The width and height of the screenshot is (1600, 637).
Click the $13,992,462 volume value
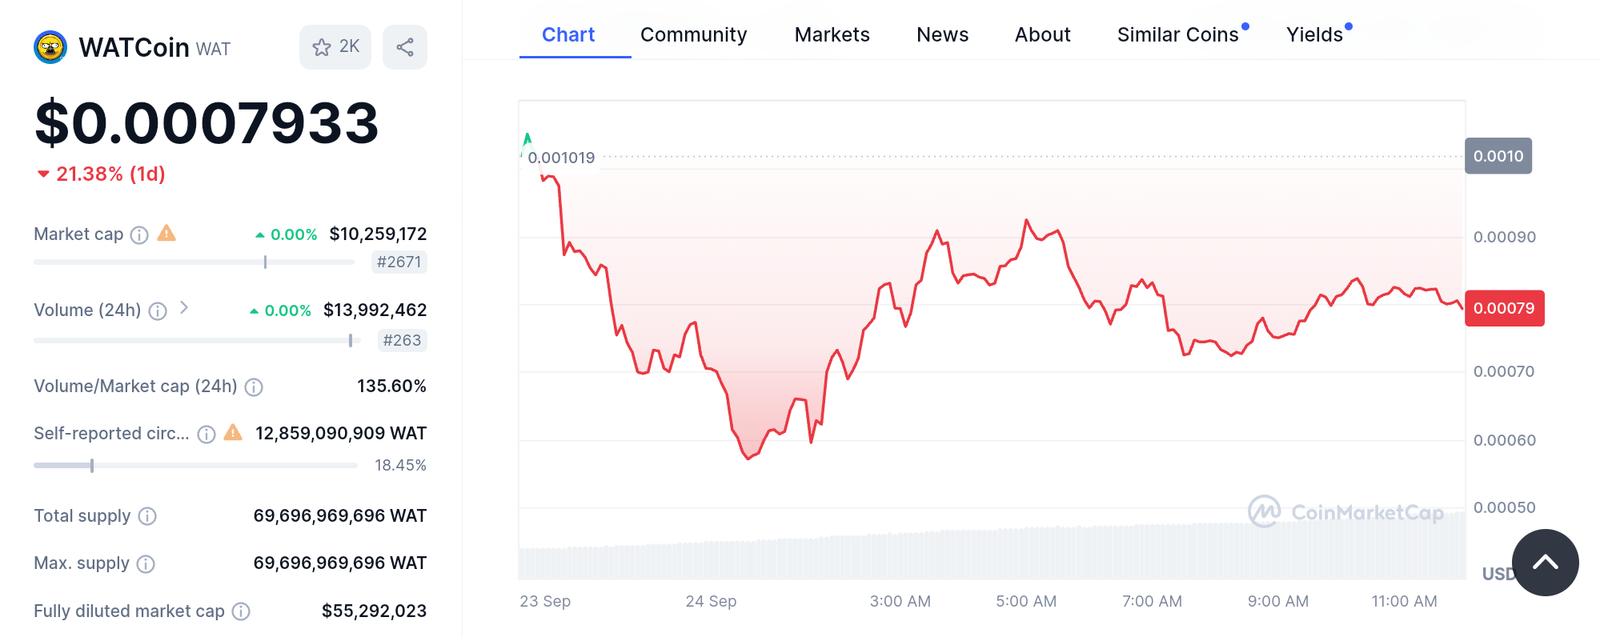pyautogui.click(x=375, y=310)
